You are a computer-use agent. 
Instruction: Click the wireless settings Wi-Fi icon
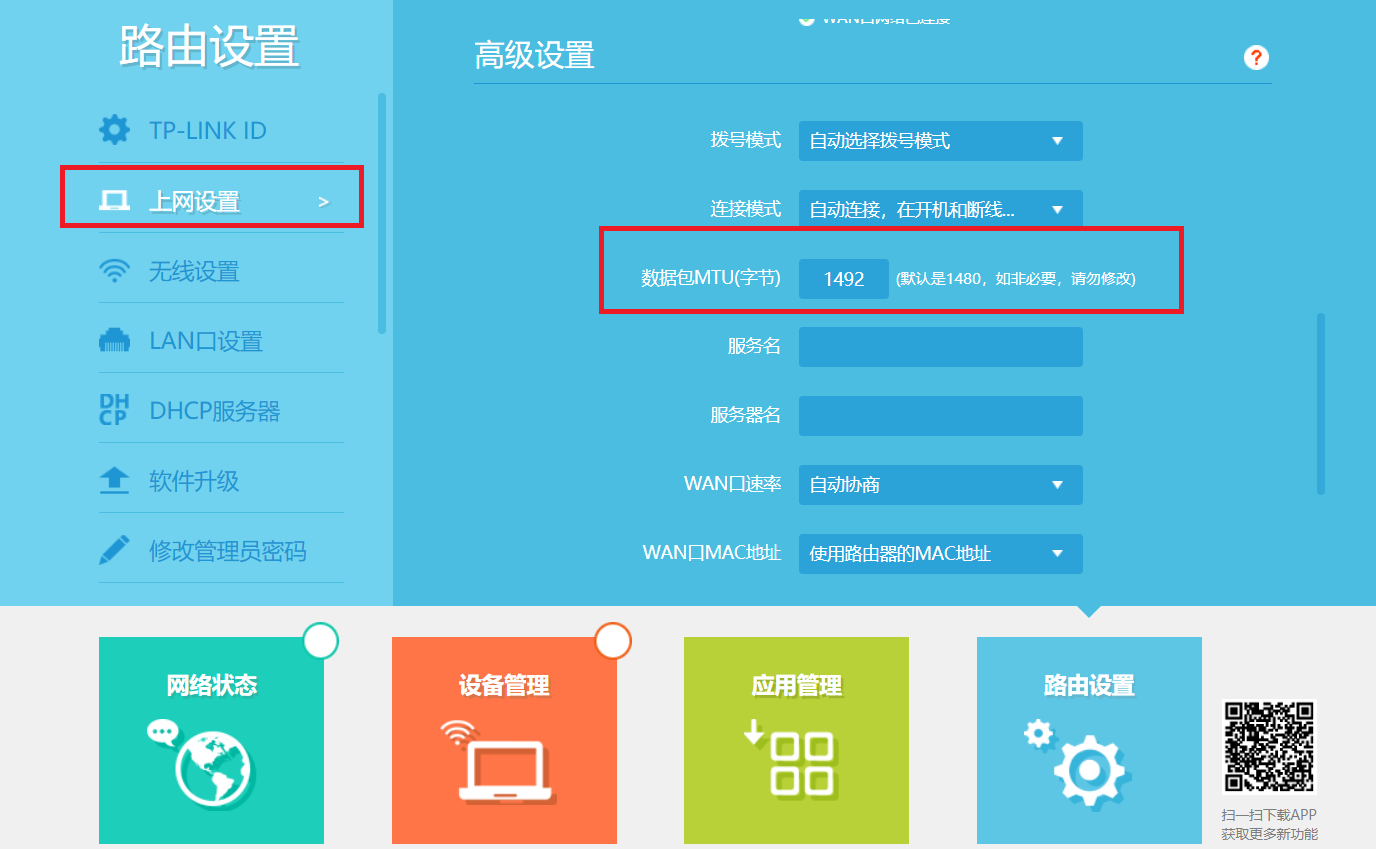coord(114,271)
